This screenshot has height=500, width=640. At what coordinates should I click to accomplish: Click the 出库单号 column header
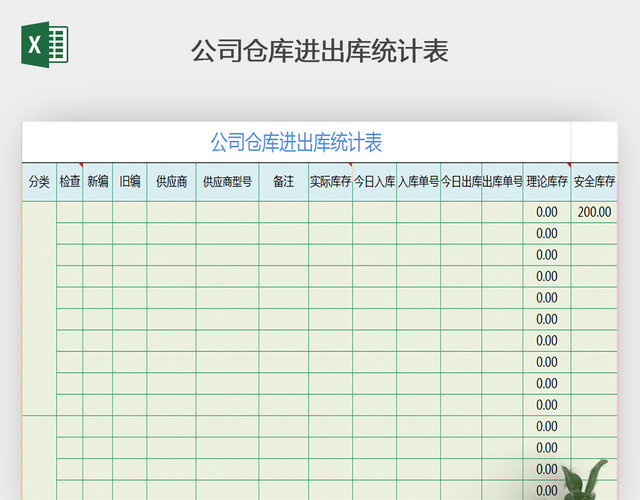pos(502,182)
